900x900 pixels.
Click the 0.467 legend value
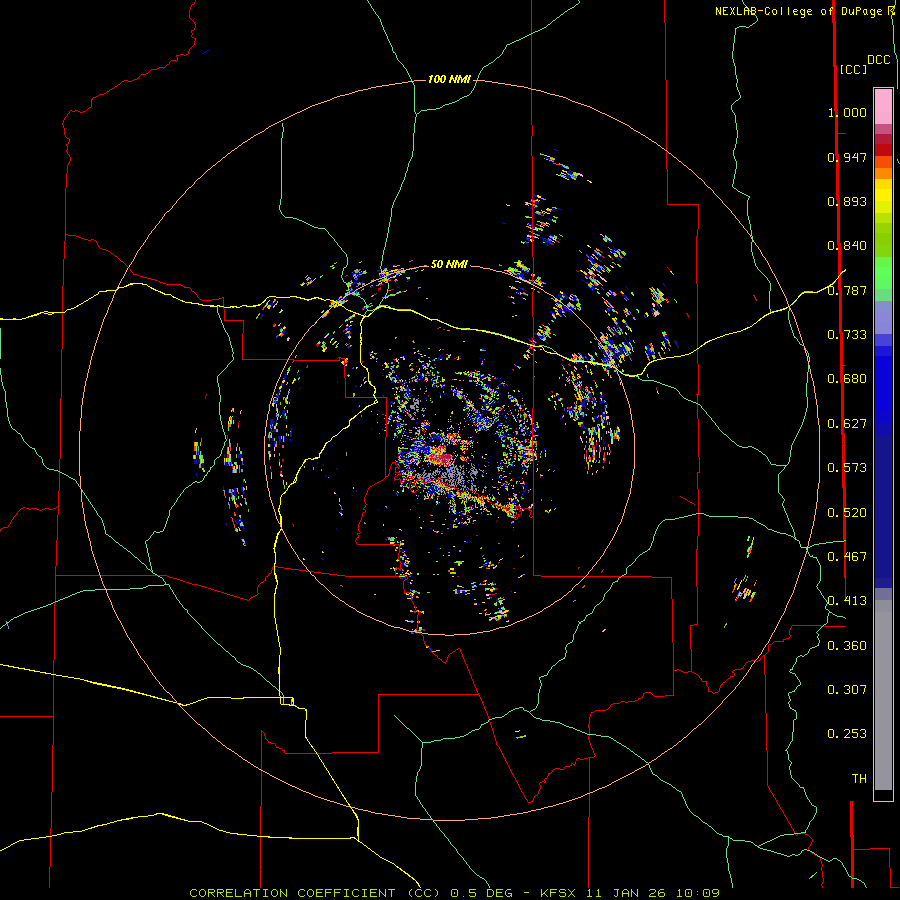847,557
